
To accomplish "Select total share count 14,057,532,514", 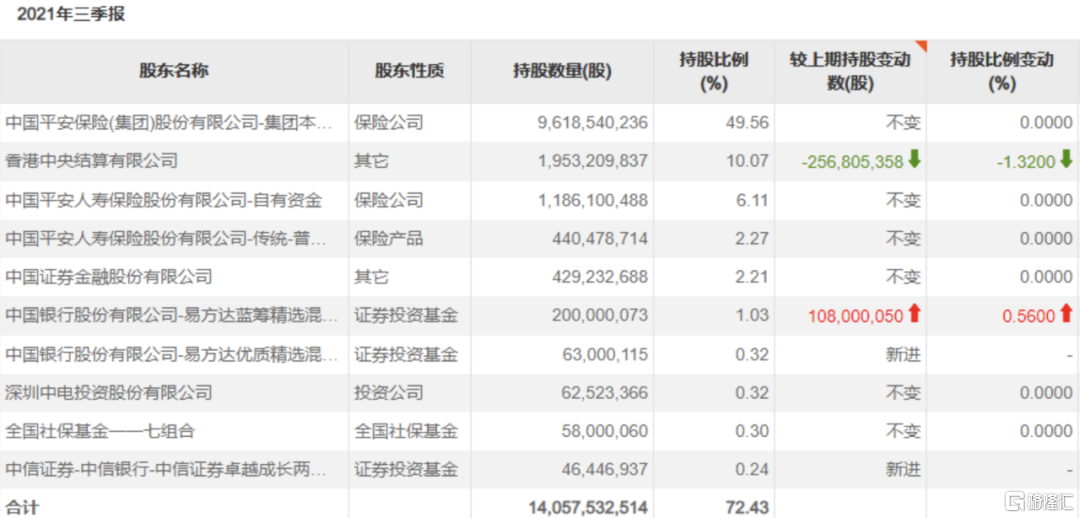I will click(588, 508).
